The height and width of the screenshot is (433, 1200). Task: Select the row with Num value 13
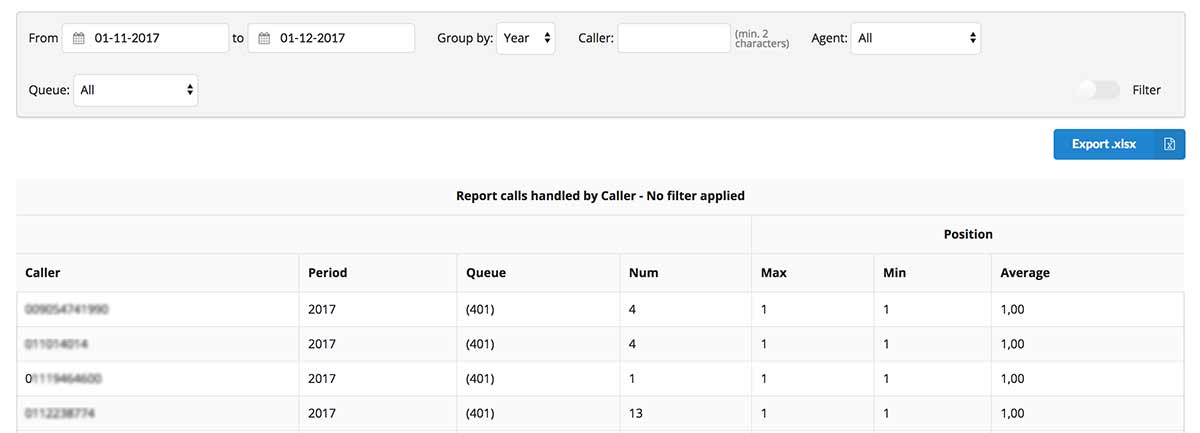coord(636,413)
